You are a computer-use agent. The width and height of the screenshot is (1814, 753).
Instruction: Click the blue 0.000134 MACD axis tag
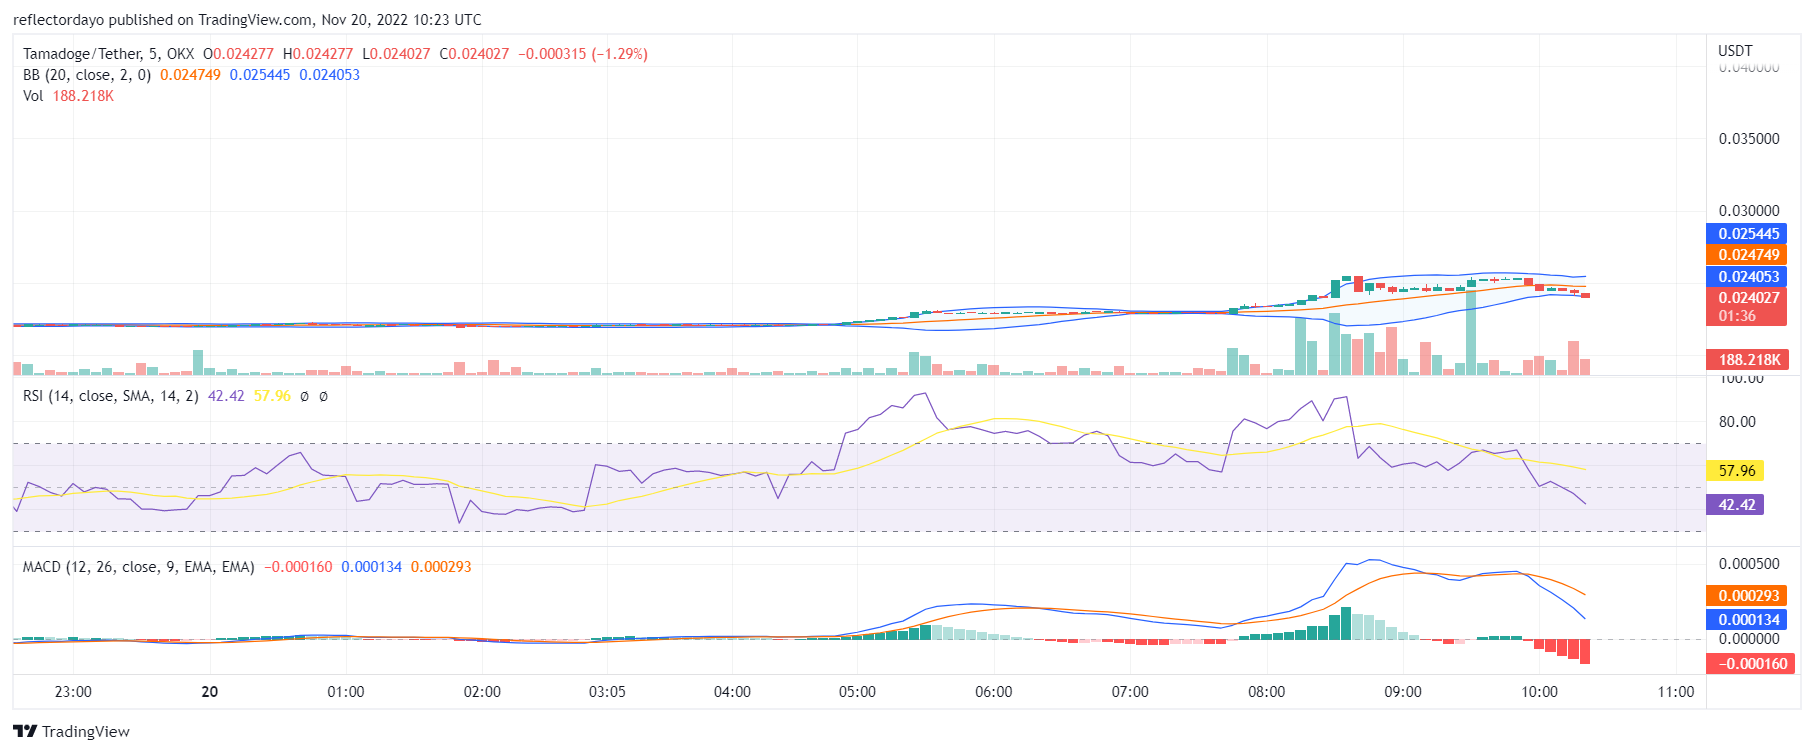point(1746,620)
